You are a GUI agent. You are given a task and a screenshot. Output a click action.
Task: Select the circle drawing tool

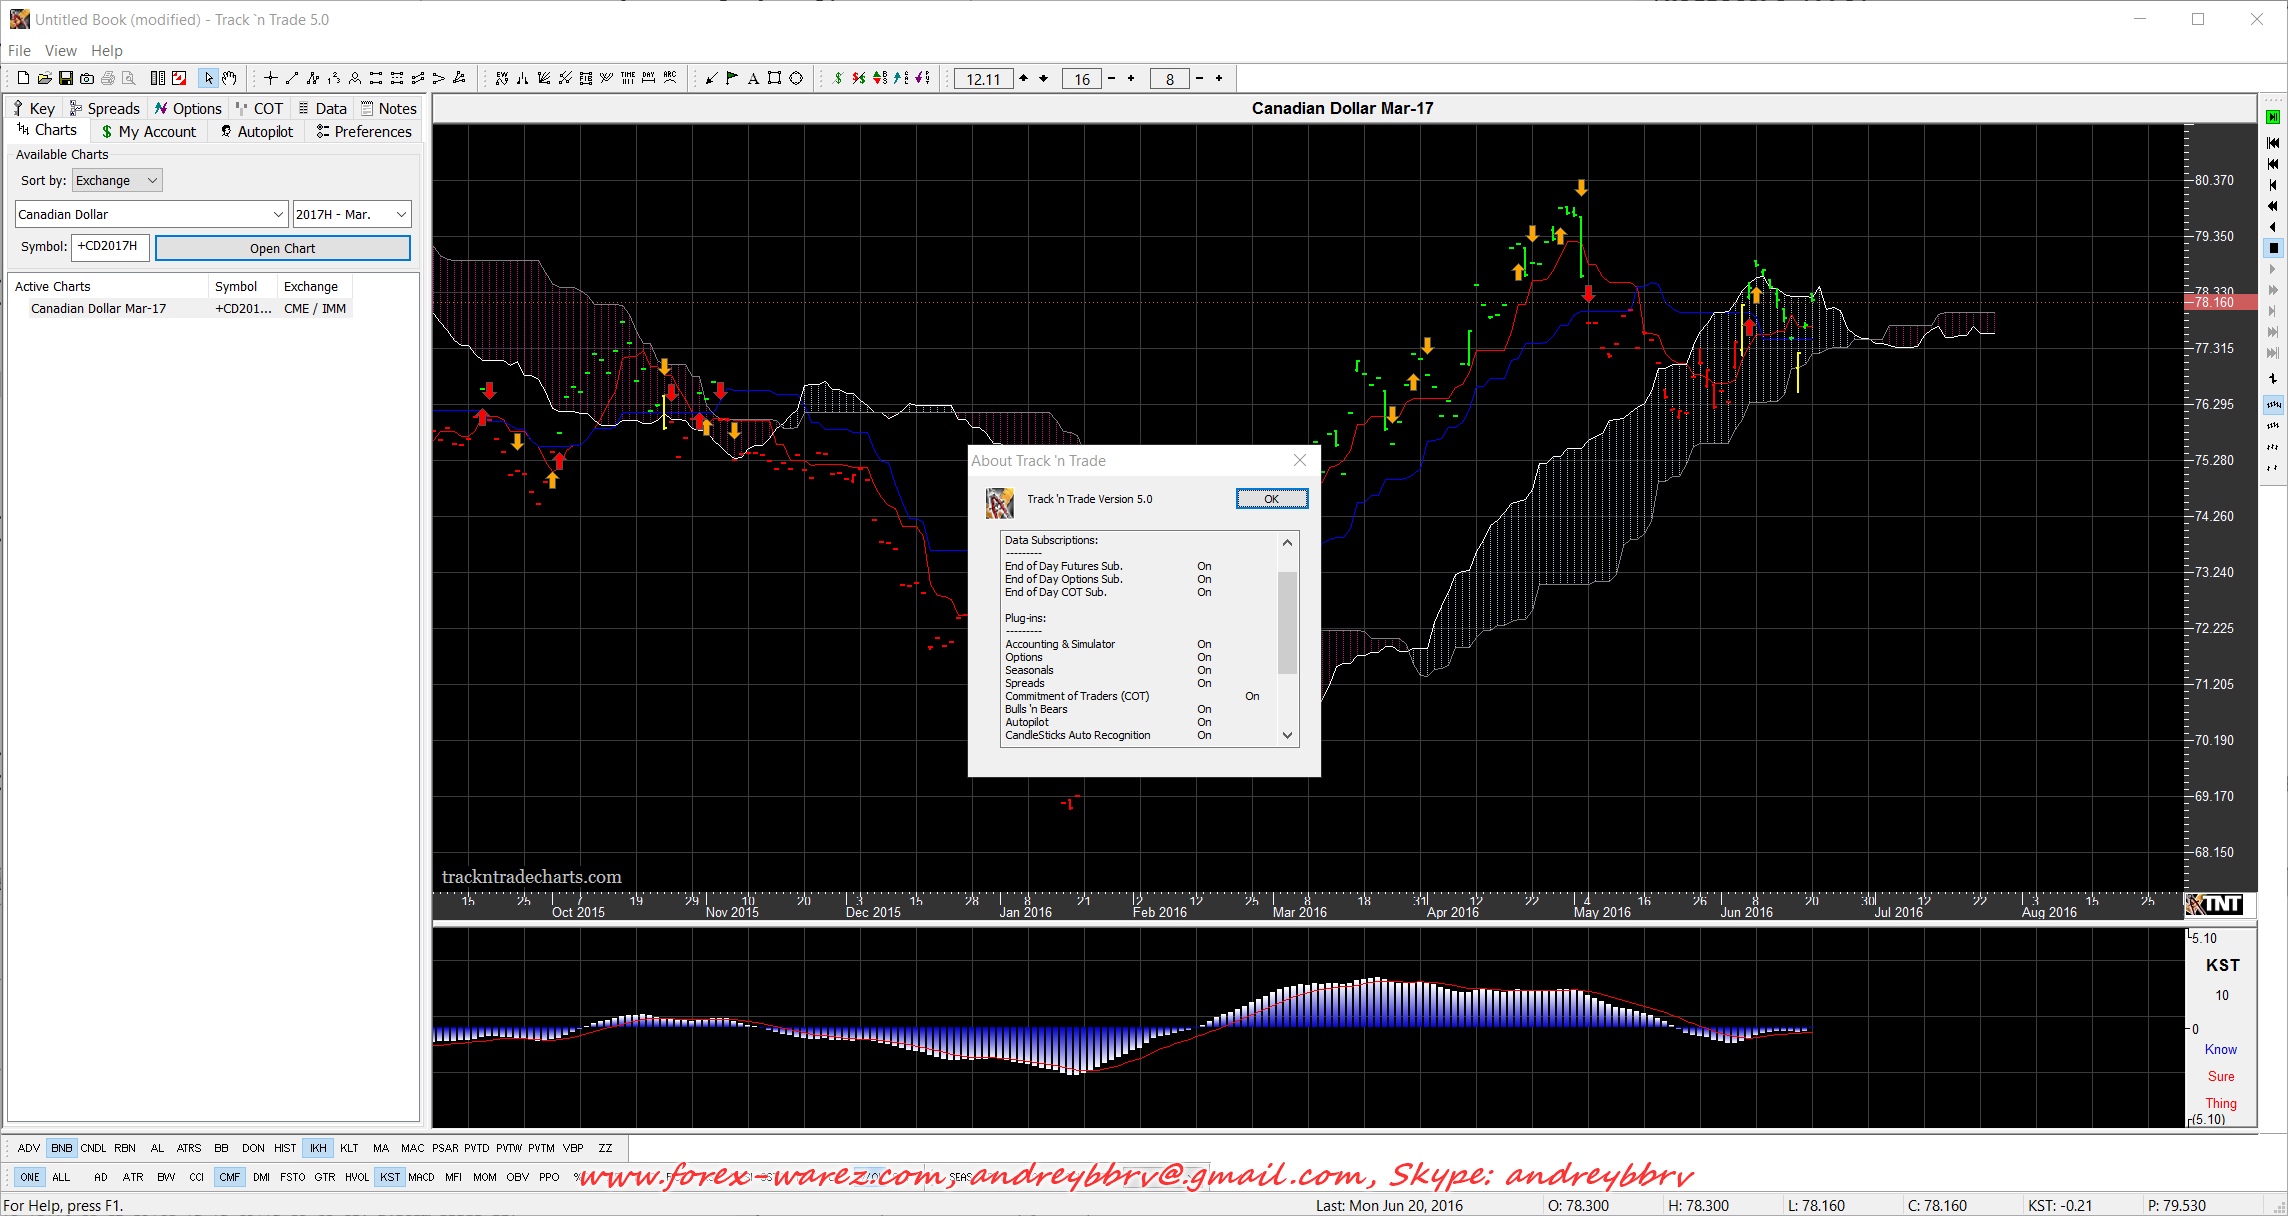tap(796, 78)
